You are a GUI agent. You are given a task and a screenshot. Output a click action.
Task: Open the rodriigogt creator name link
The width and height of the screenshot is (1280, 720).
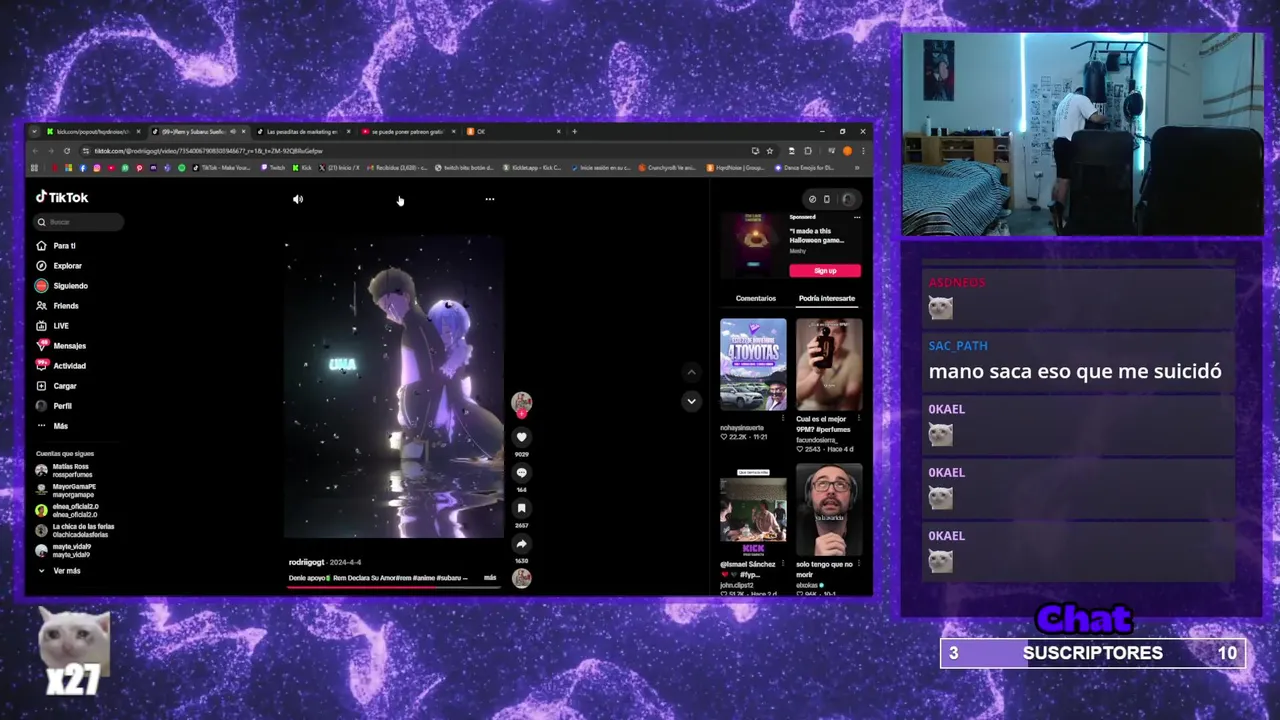click(307, 563)
